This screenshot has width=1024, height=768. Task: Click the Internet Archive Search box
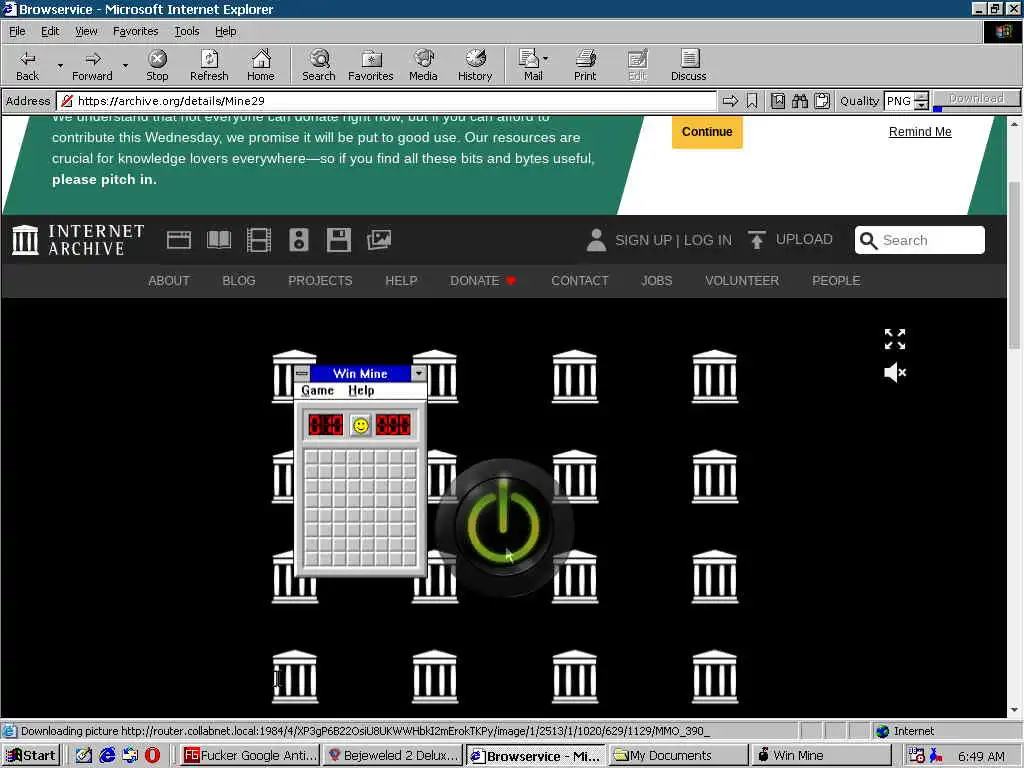pos(920,240)
